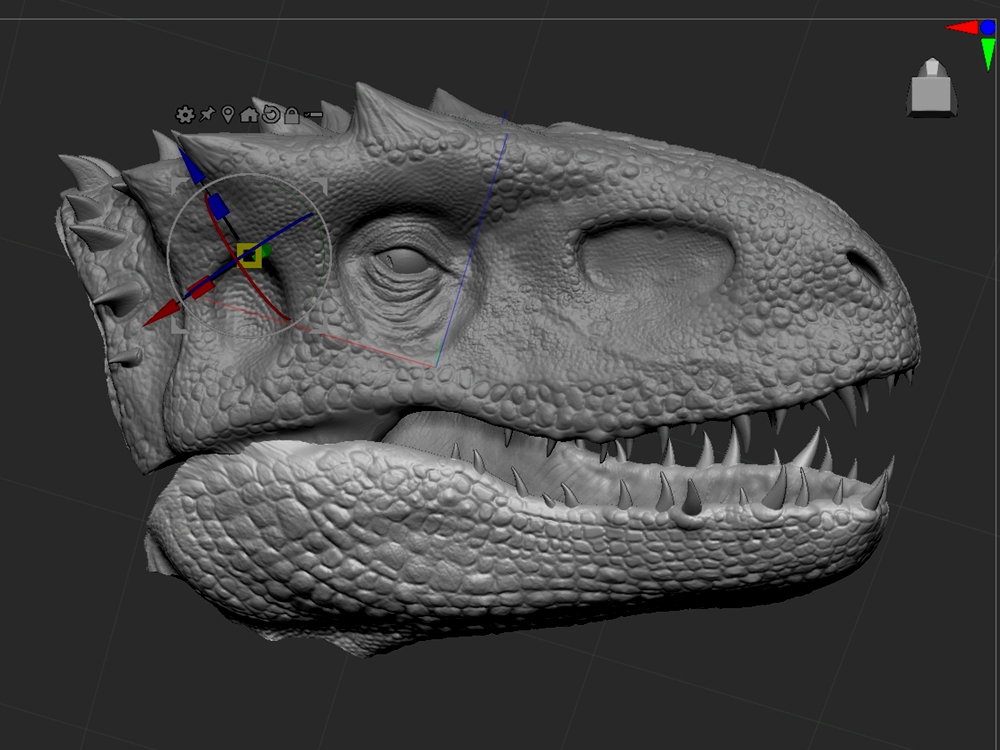
Task: Click the camera view head thumbnail
Action: click(x=932, y=88)
